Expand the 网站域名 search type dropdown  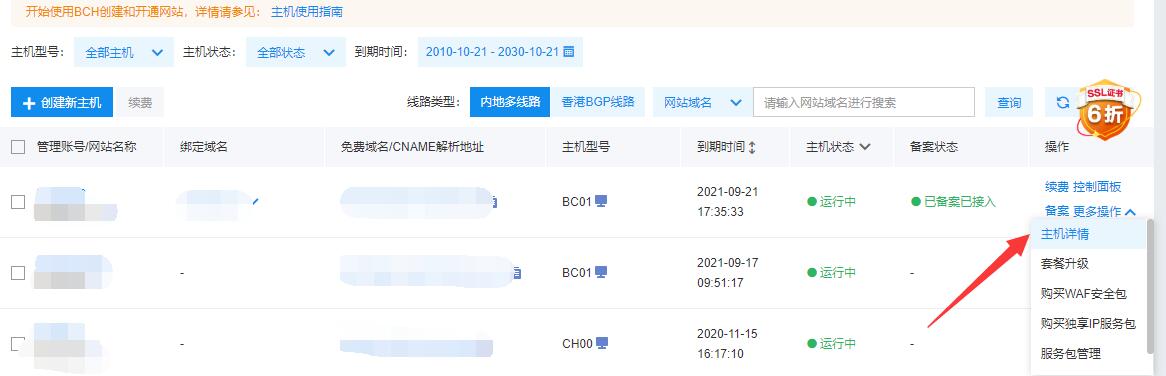coord(703,103)
